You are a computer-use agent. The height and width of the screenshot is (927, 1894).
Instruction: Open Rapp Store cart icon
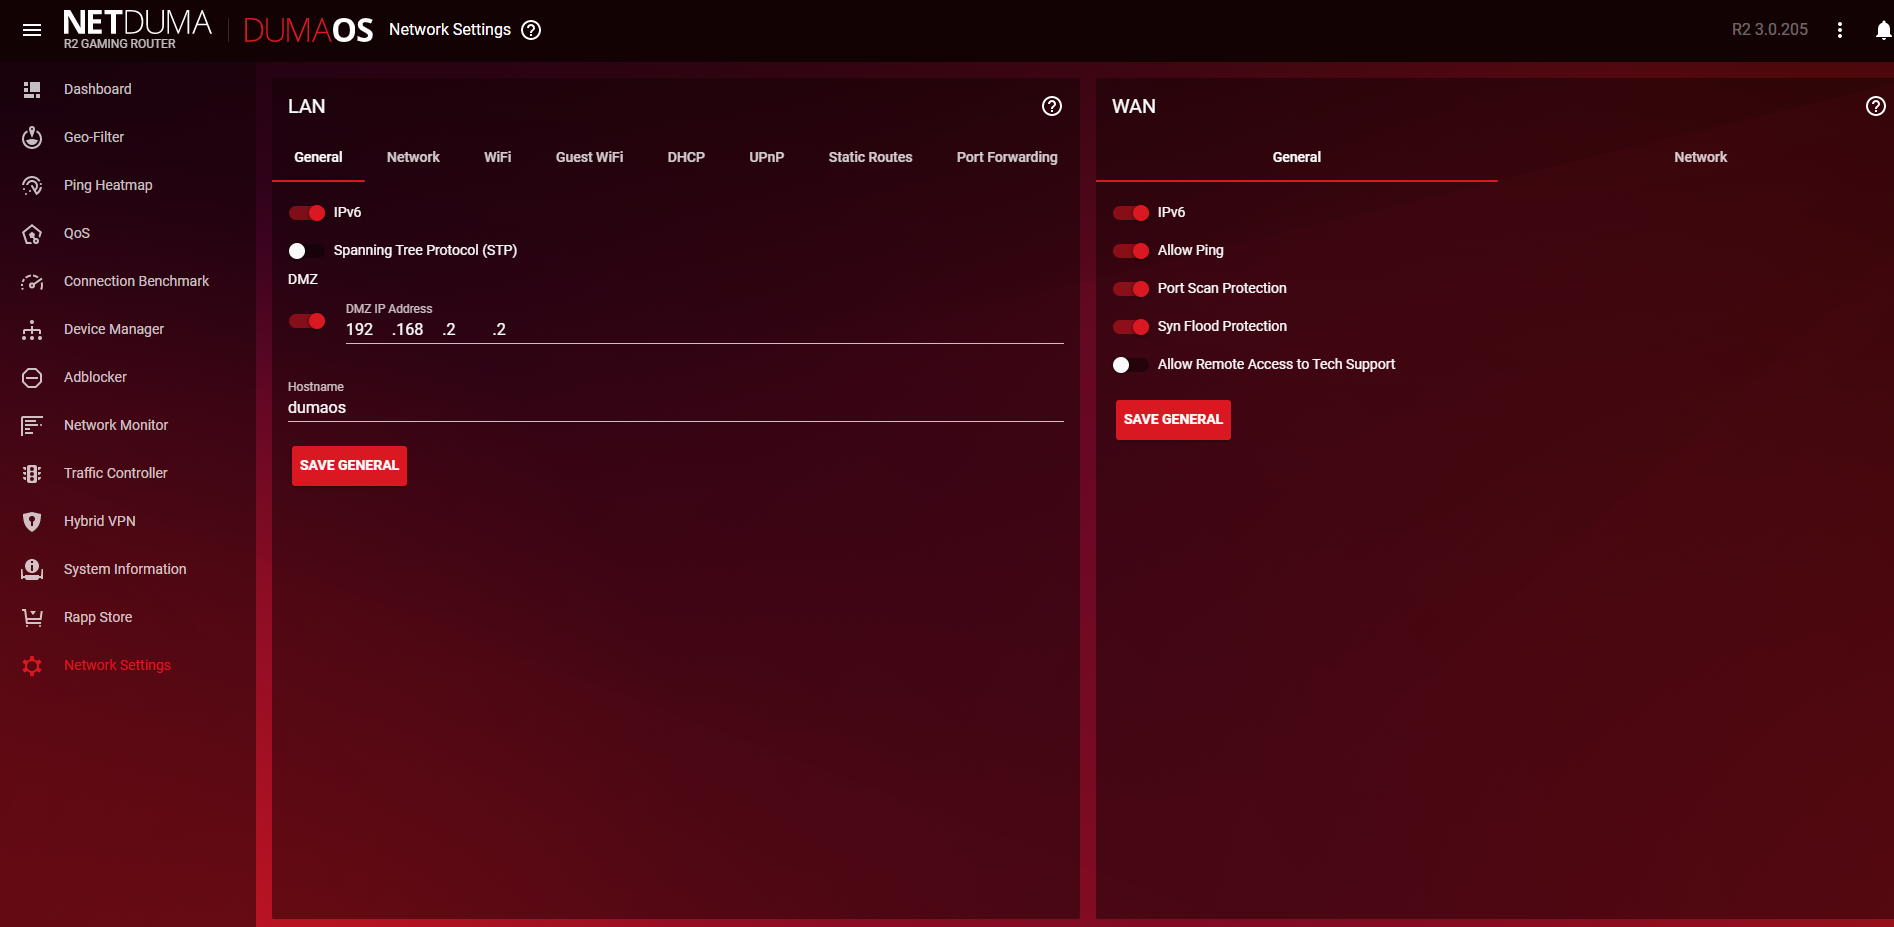[x=32, y=617]
